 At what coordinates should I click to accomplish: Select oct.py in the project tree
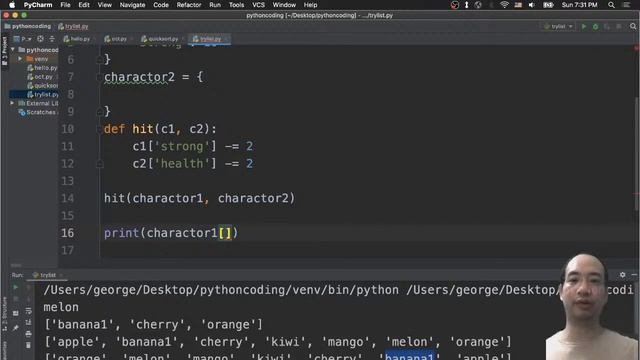40,77
